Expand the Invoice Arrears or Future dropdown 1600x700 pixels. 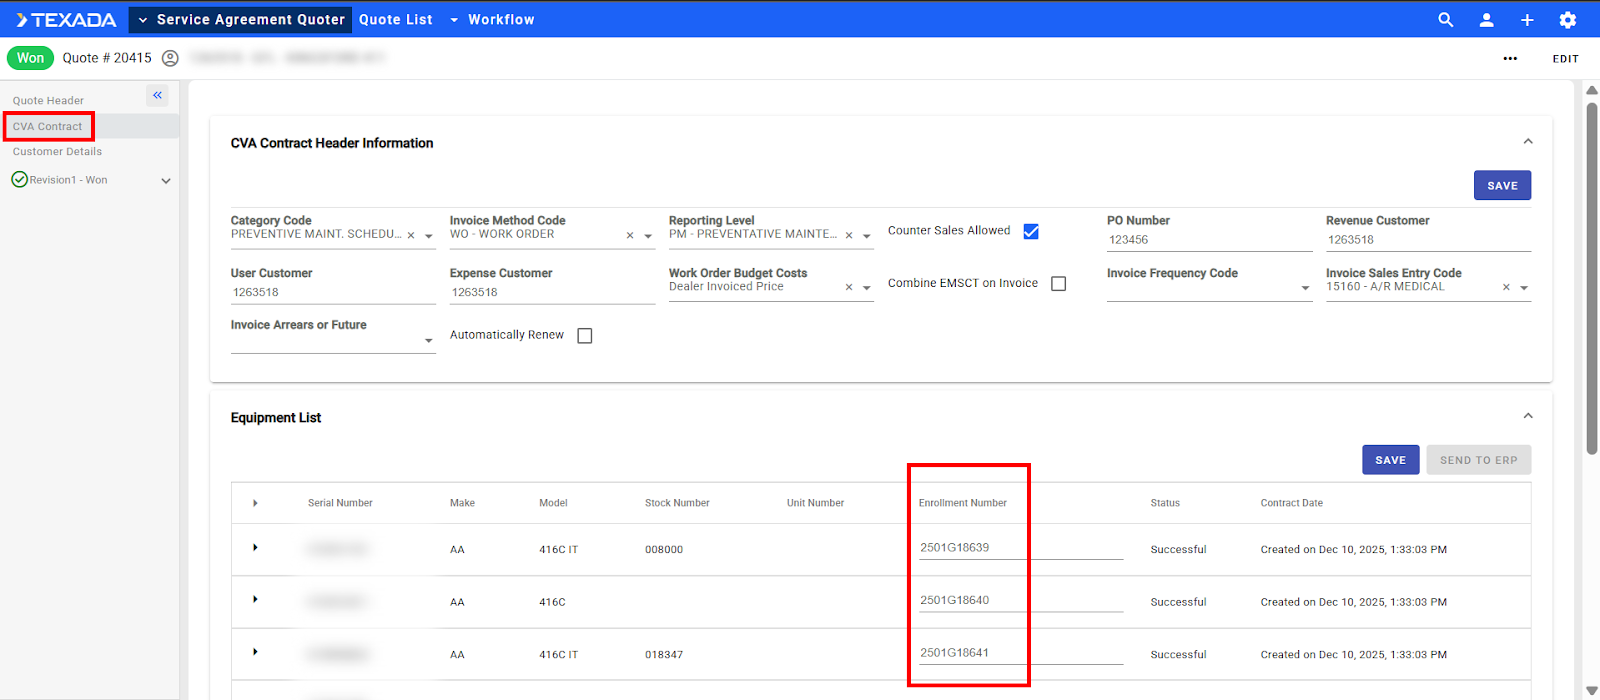click(x=429, y=341)
